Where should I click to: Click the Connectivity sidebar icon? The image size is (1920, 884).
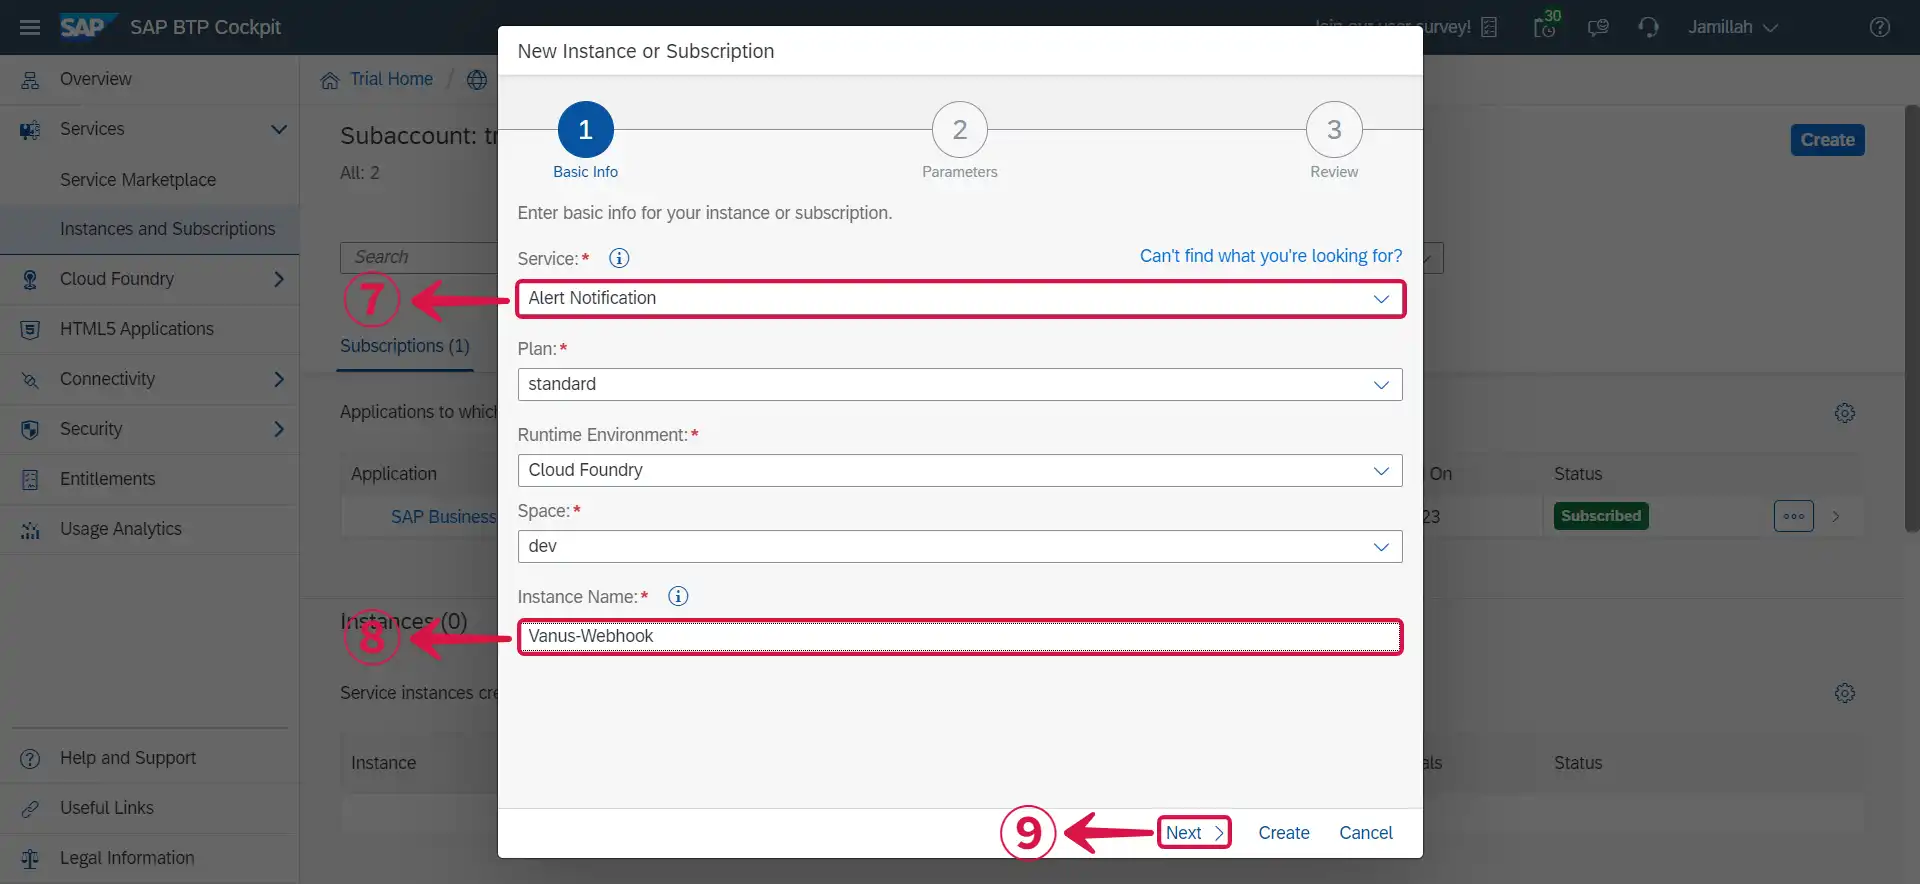coord(30,379)
